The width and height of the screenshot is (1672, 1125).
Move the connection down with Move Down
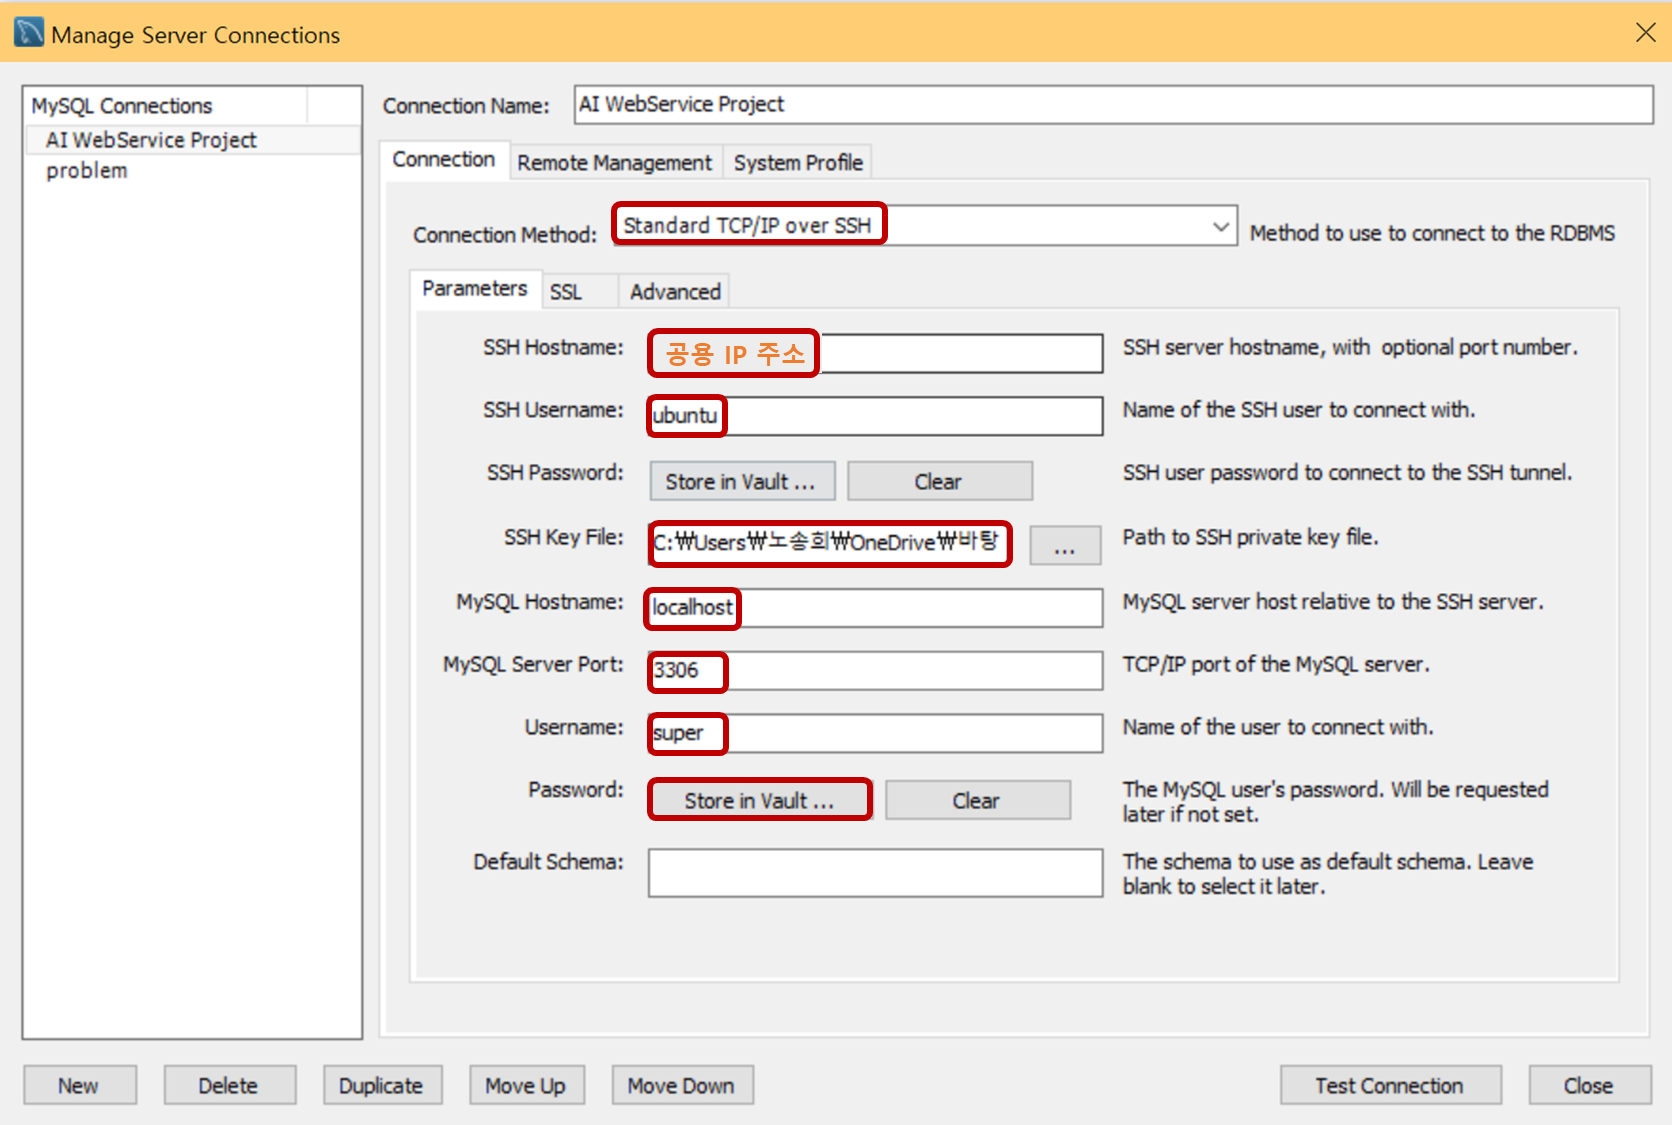tap(683, 1085)
